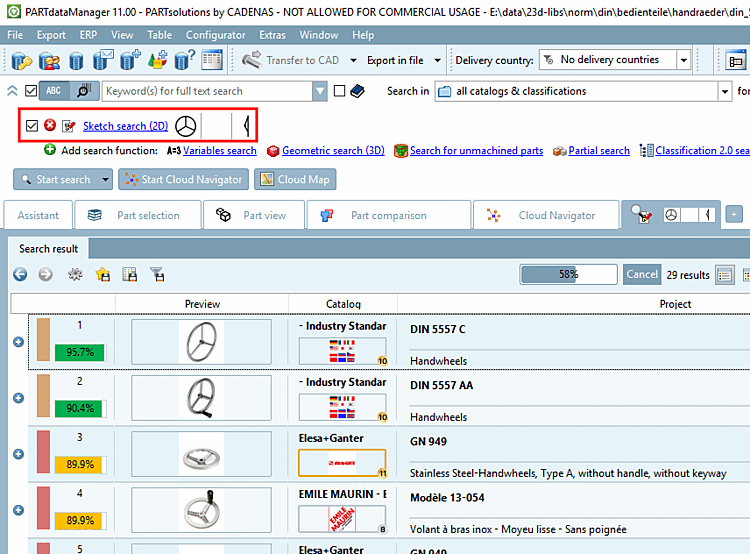Click the database with envelope icon

tap(103, 60)
